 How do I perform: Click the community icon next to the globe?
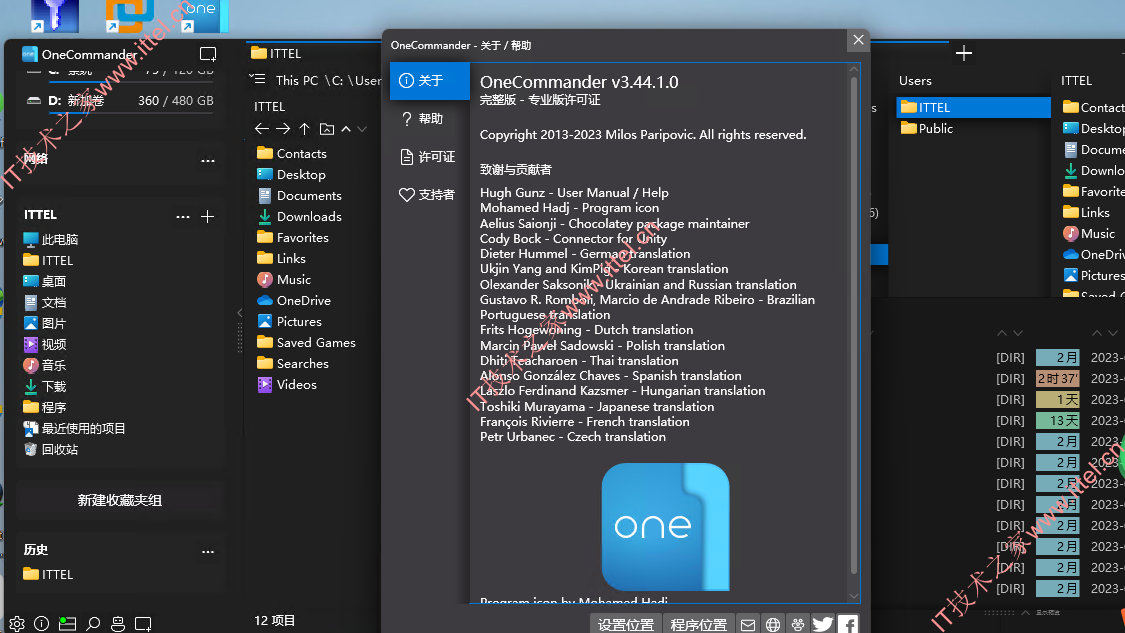798,624
